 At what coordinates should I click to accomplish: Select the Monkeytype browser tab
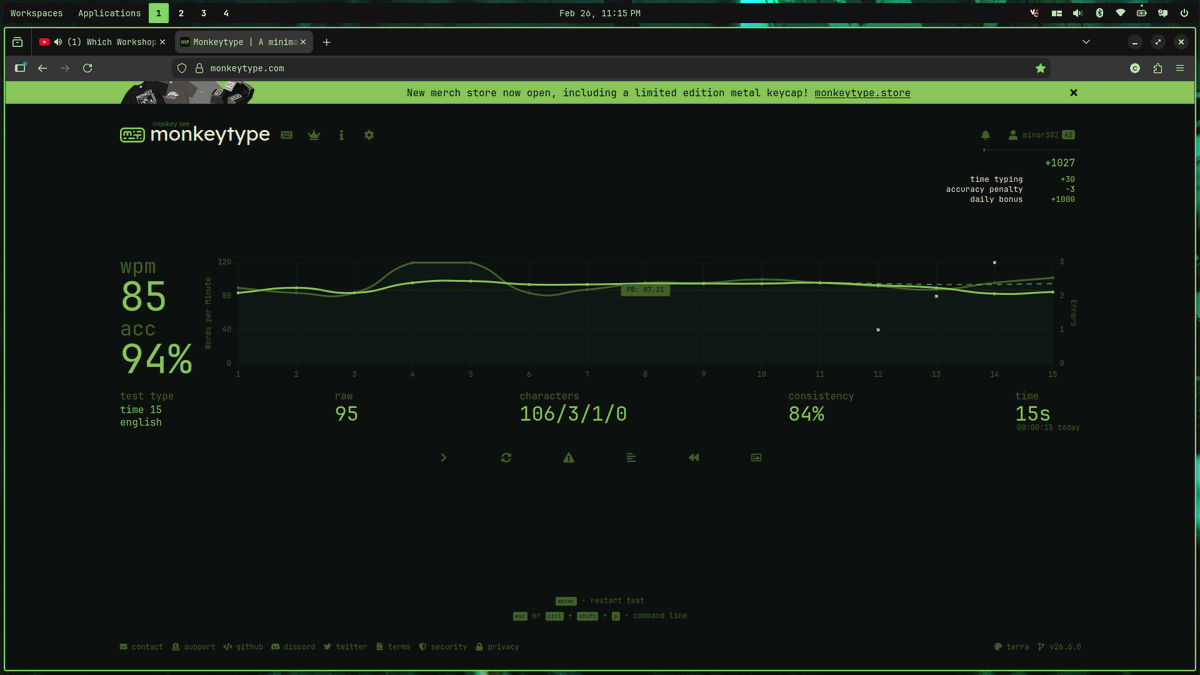(x=243, y=42)
